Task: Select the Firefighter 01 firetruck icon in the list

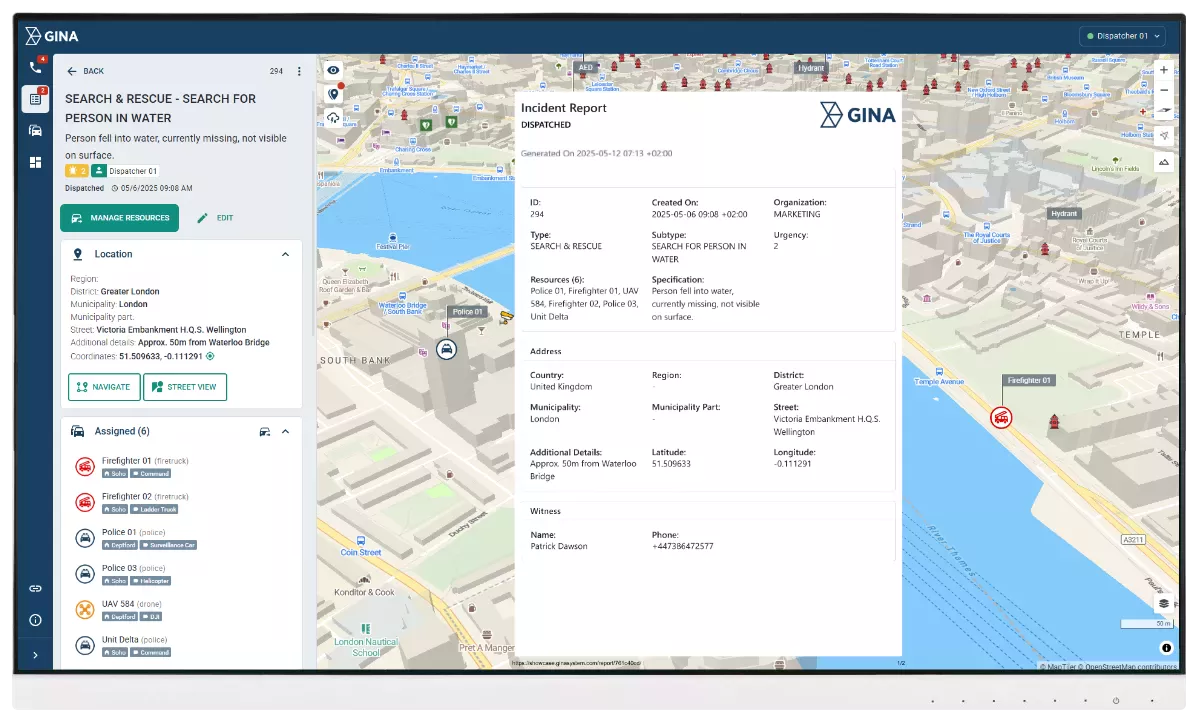Action: [x=85, y=466]
